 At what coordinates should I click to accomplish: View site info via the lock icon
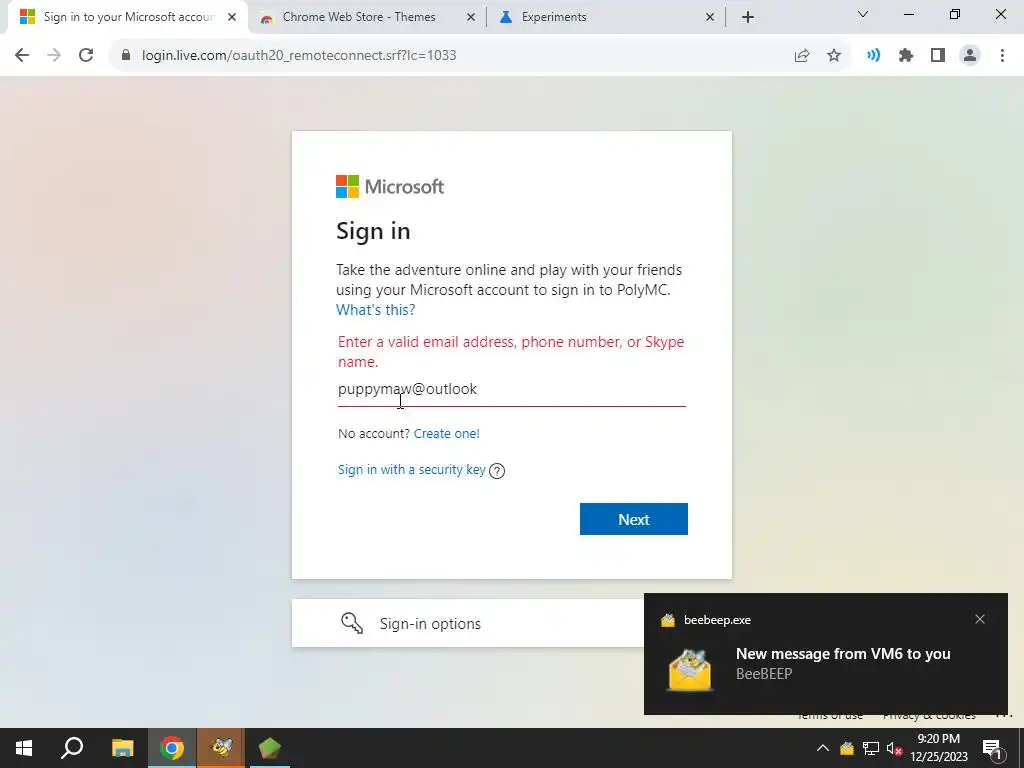click(x=126, y=56)
